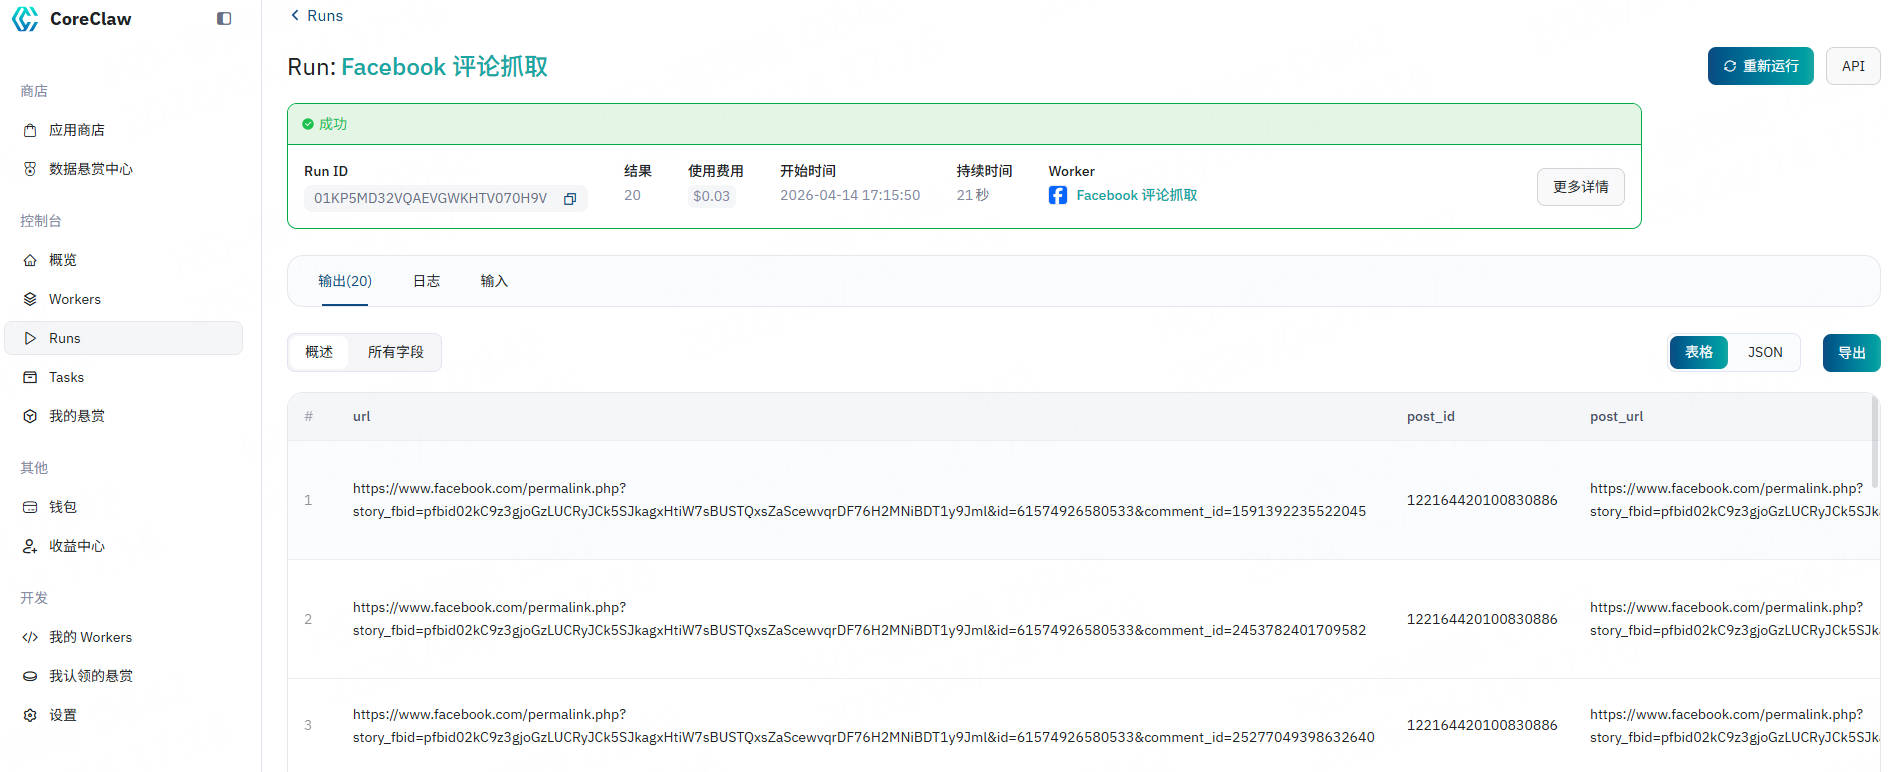Open the Facebook 评论抓取 Worker link
This screenshot has width=1888, height=772.
pos(1136,195)
